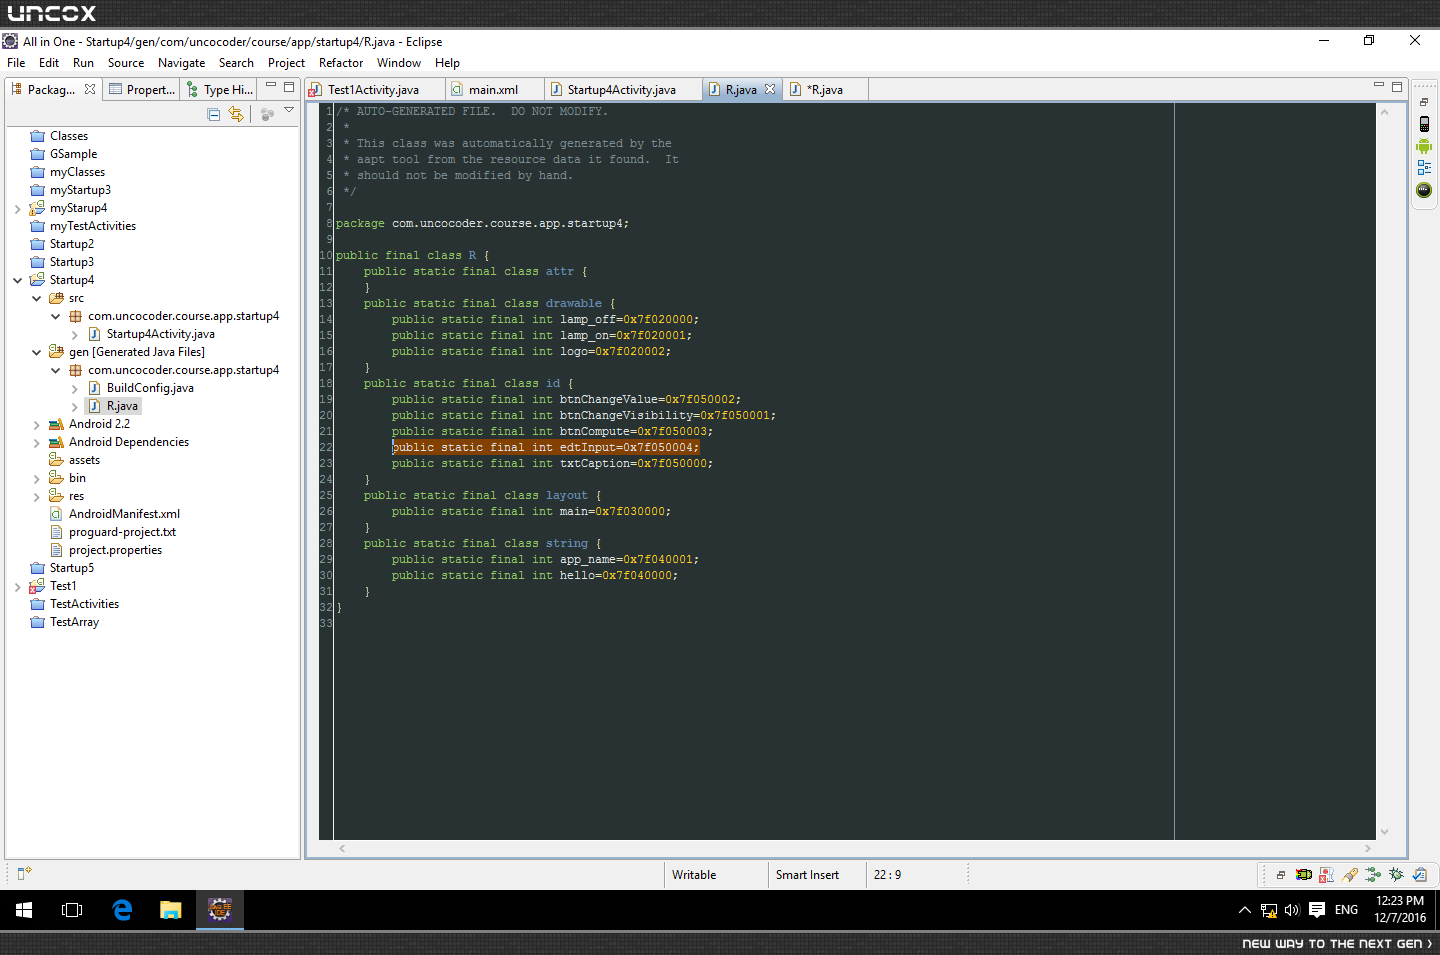Expand the bin folder
1440x955 pixels.
(36, 479)
